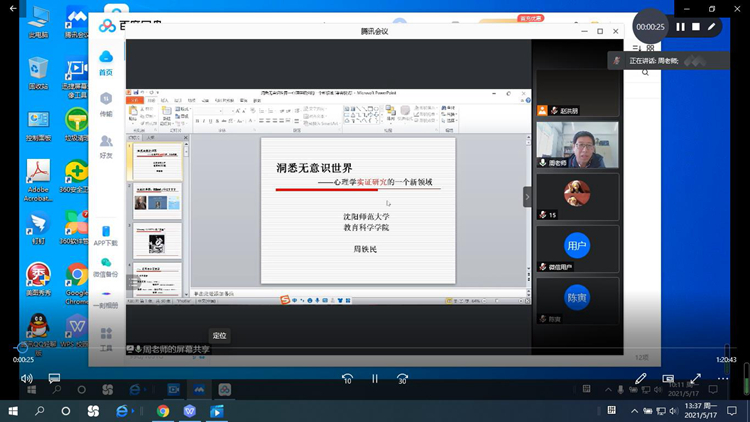750x422 pixels.
Task: Open 好友 in the Baidu Netdisk sidebar
Action: click(x=106, y=146)
